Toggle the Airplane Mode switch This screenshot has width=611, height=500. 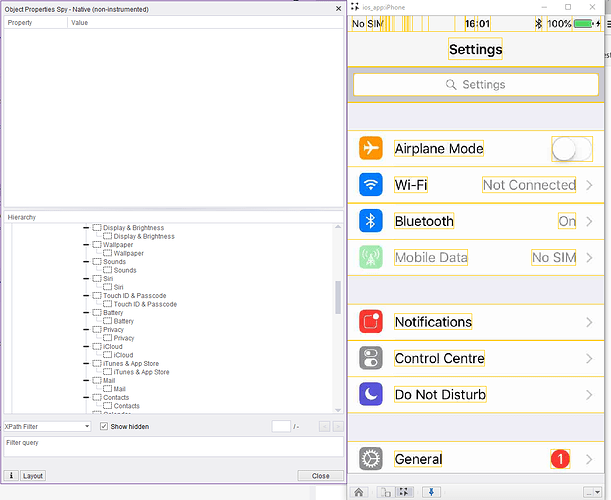[x=571, y=149]
